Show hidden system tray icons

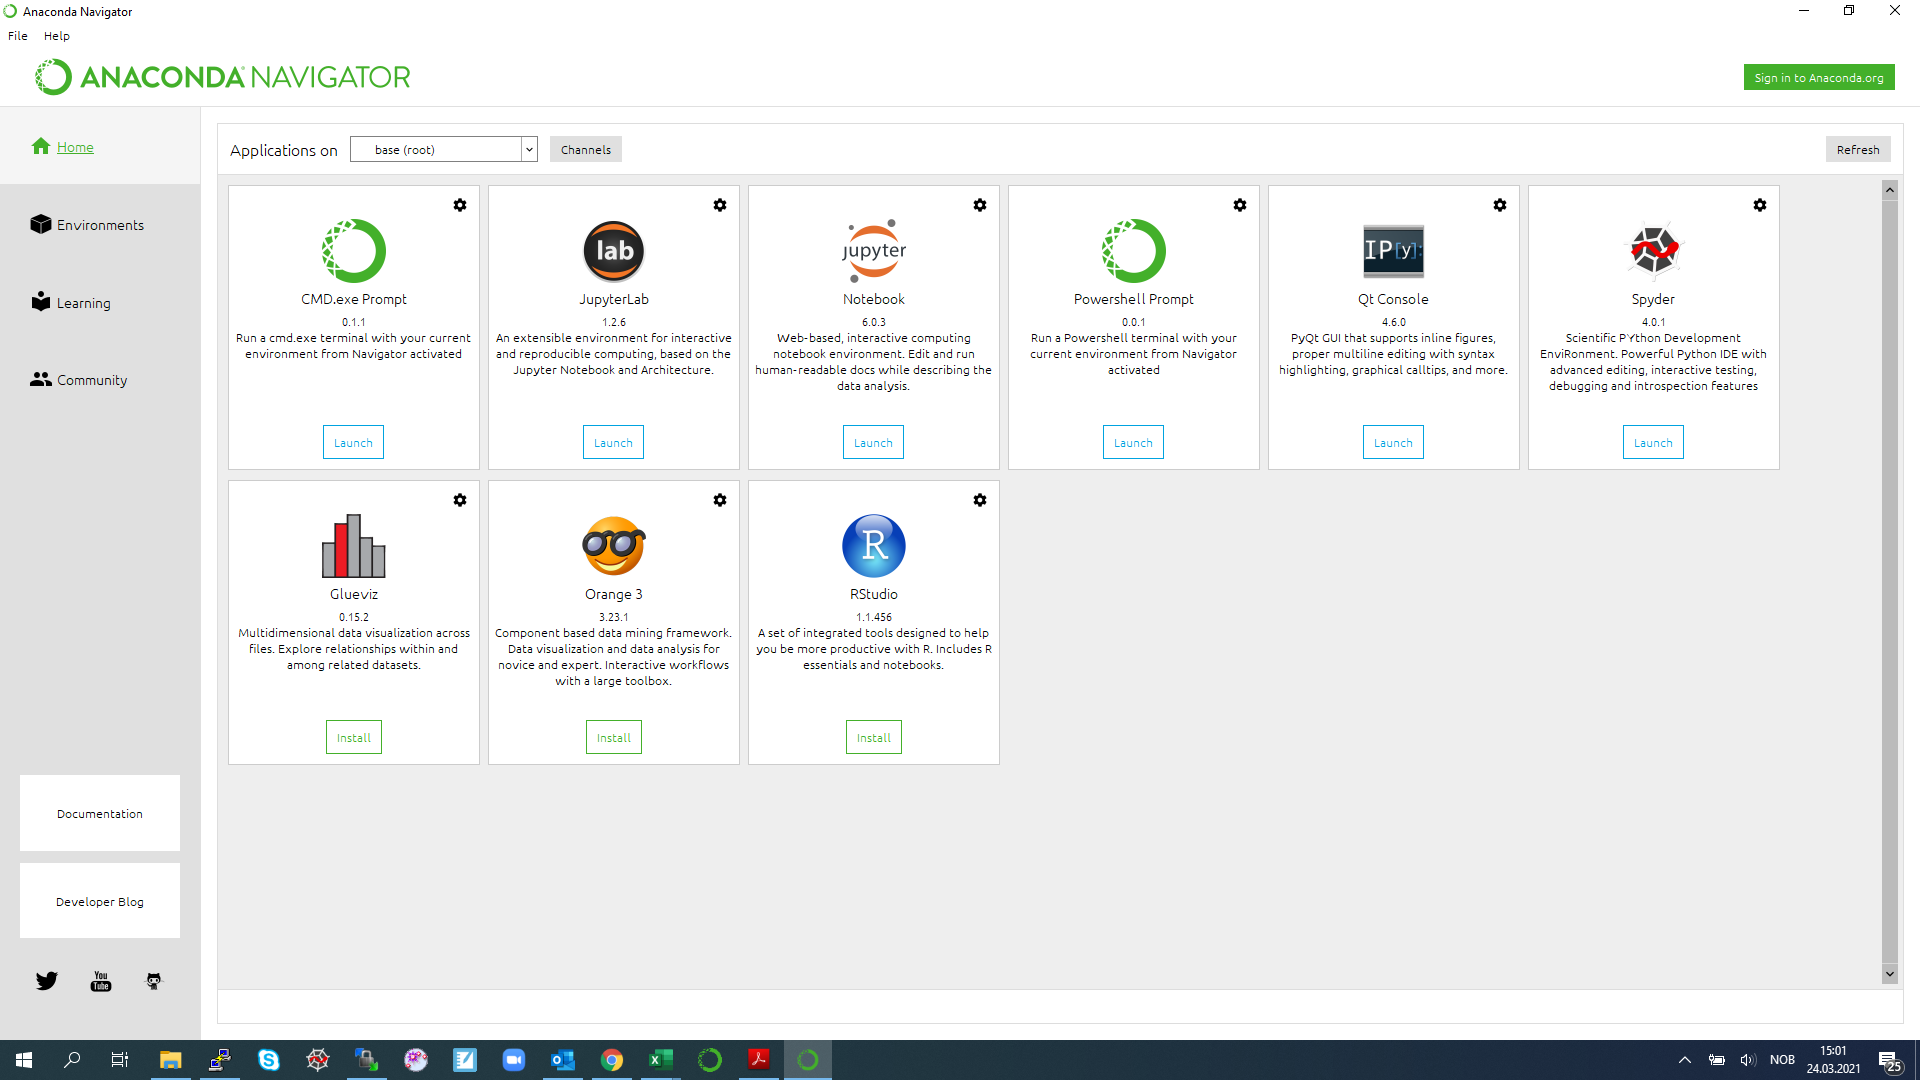pyautogui.click(x=1685, y=1060)
